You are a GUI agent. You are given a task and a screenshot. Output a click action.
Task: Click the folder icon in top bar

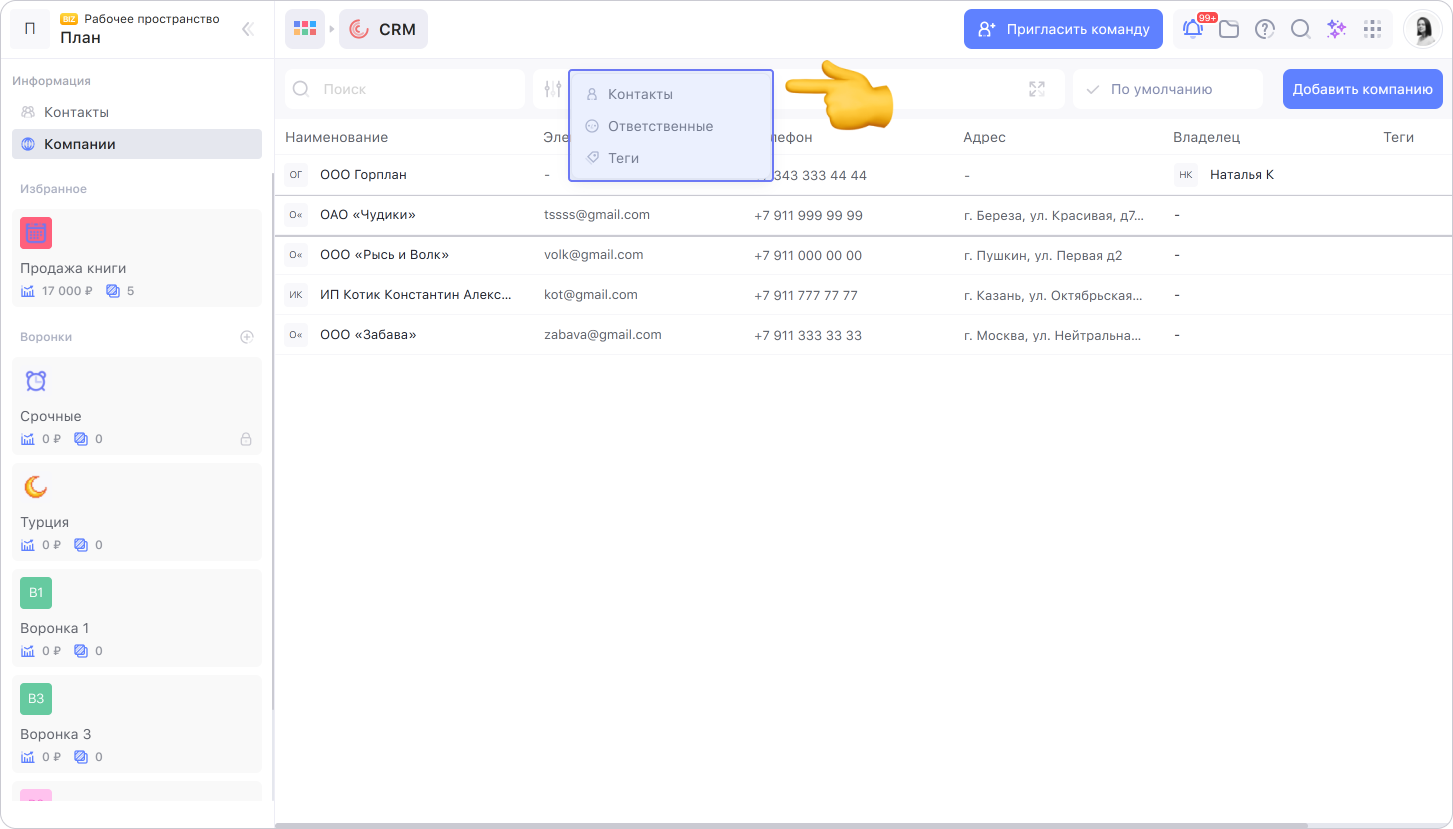click(x=1229, y=29)
